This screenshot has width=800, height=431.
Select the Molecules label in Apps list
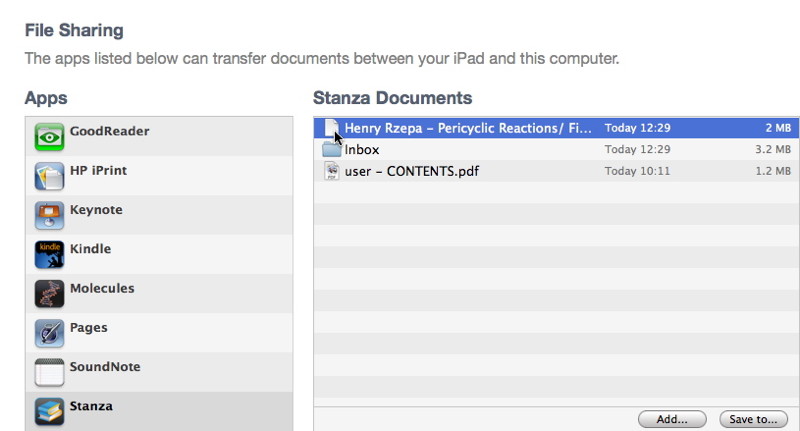101,288
